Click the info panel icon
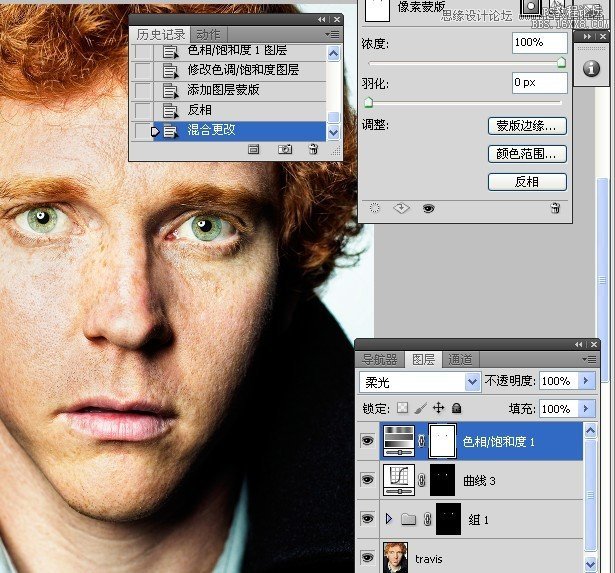Viewport: 615px width, 573px height. coord(591,69)
